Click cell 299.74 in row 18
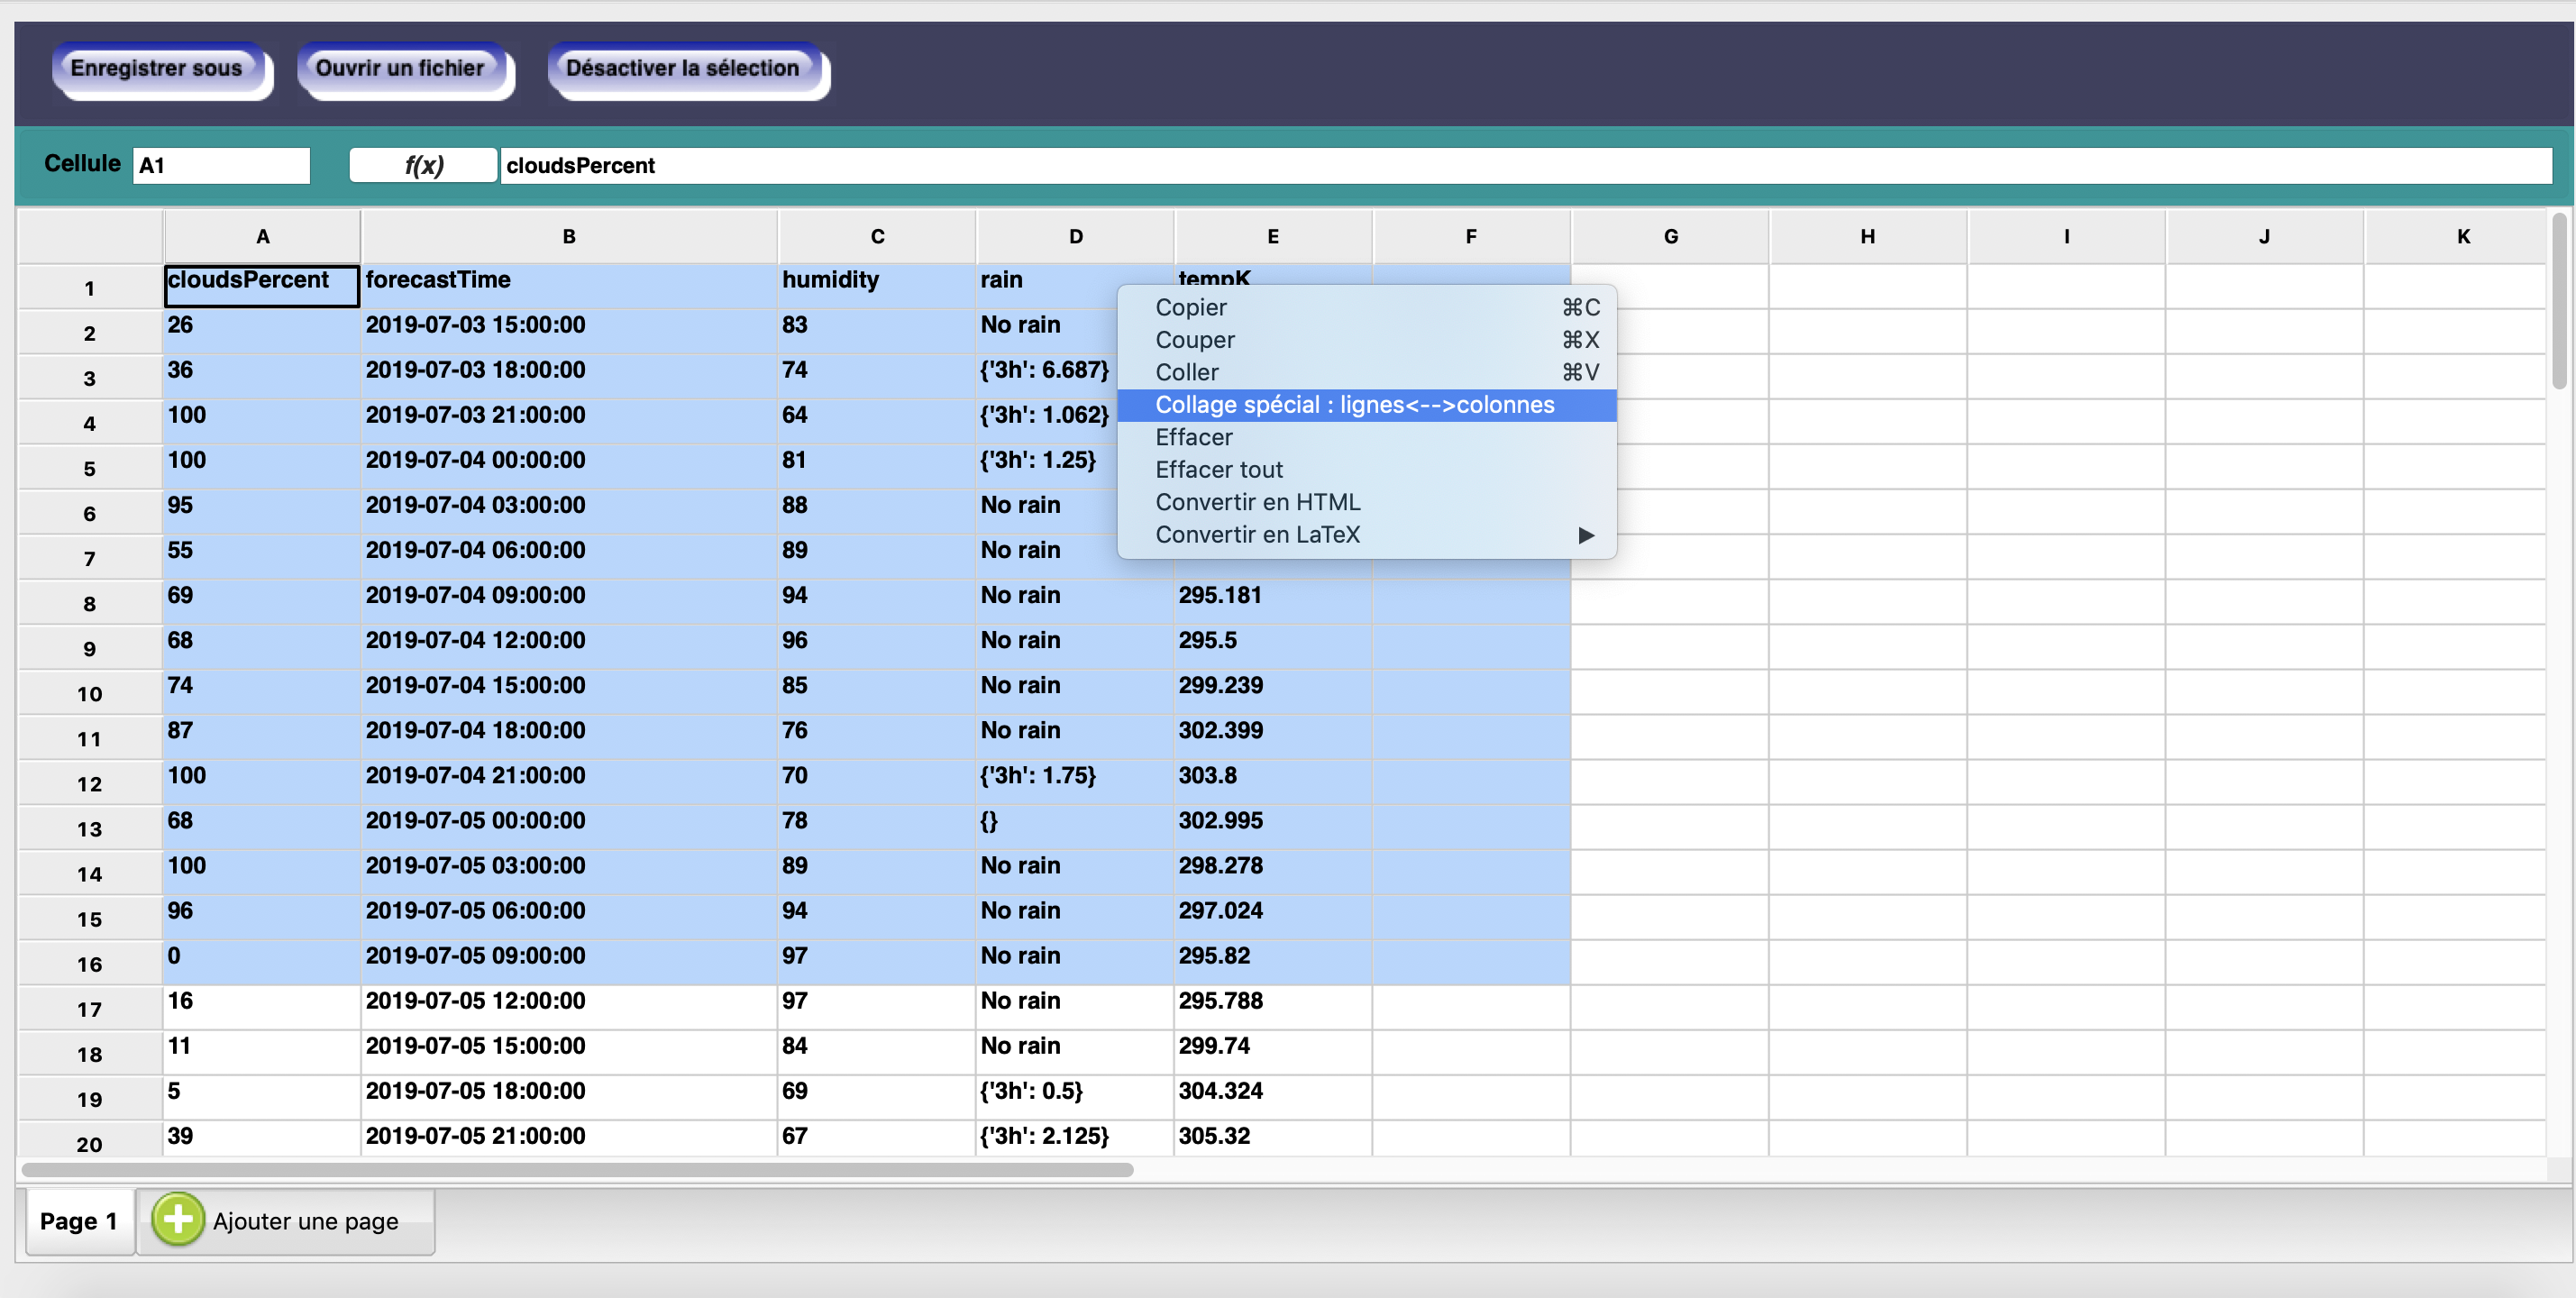 point(1273,1052)
